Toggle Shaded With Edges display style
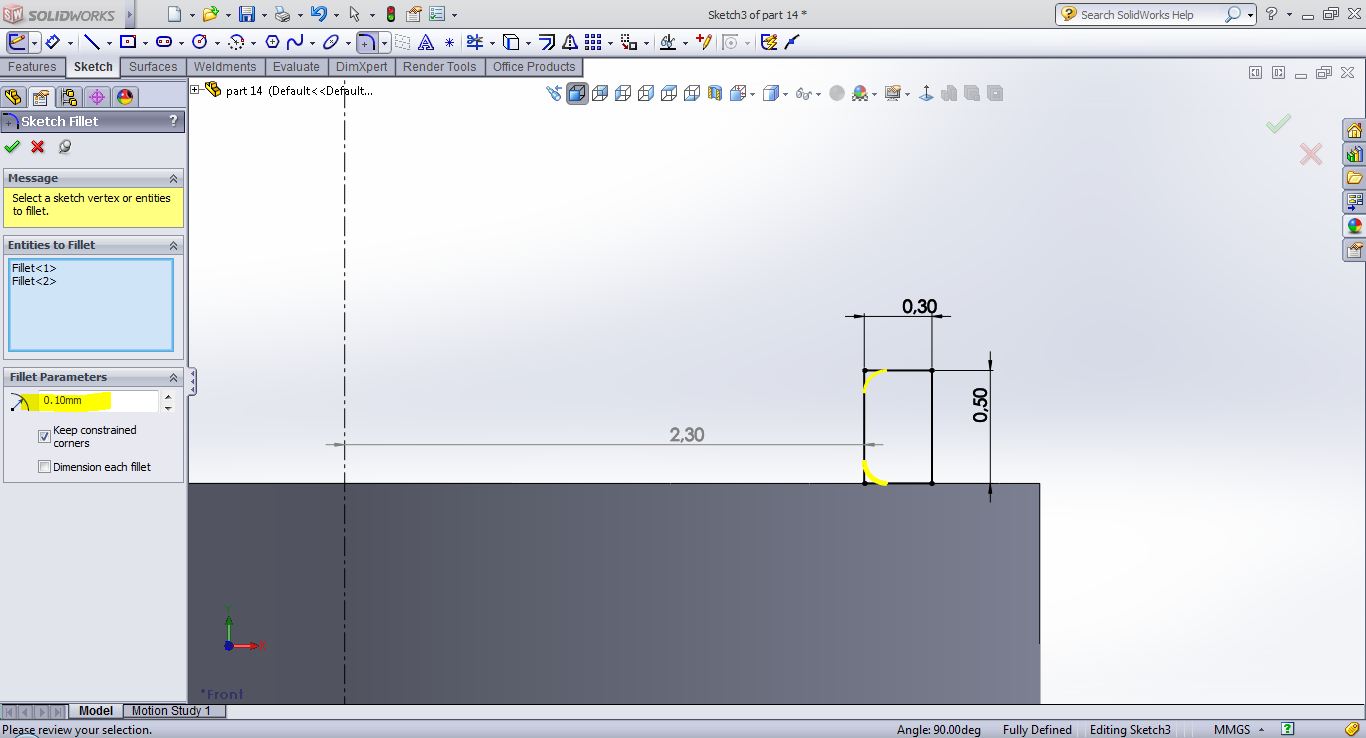Image resolution: width=1366 pixels, height=738 pixels. pyautogui.click(x=577, y=94)
